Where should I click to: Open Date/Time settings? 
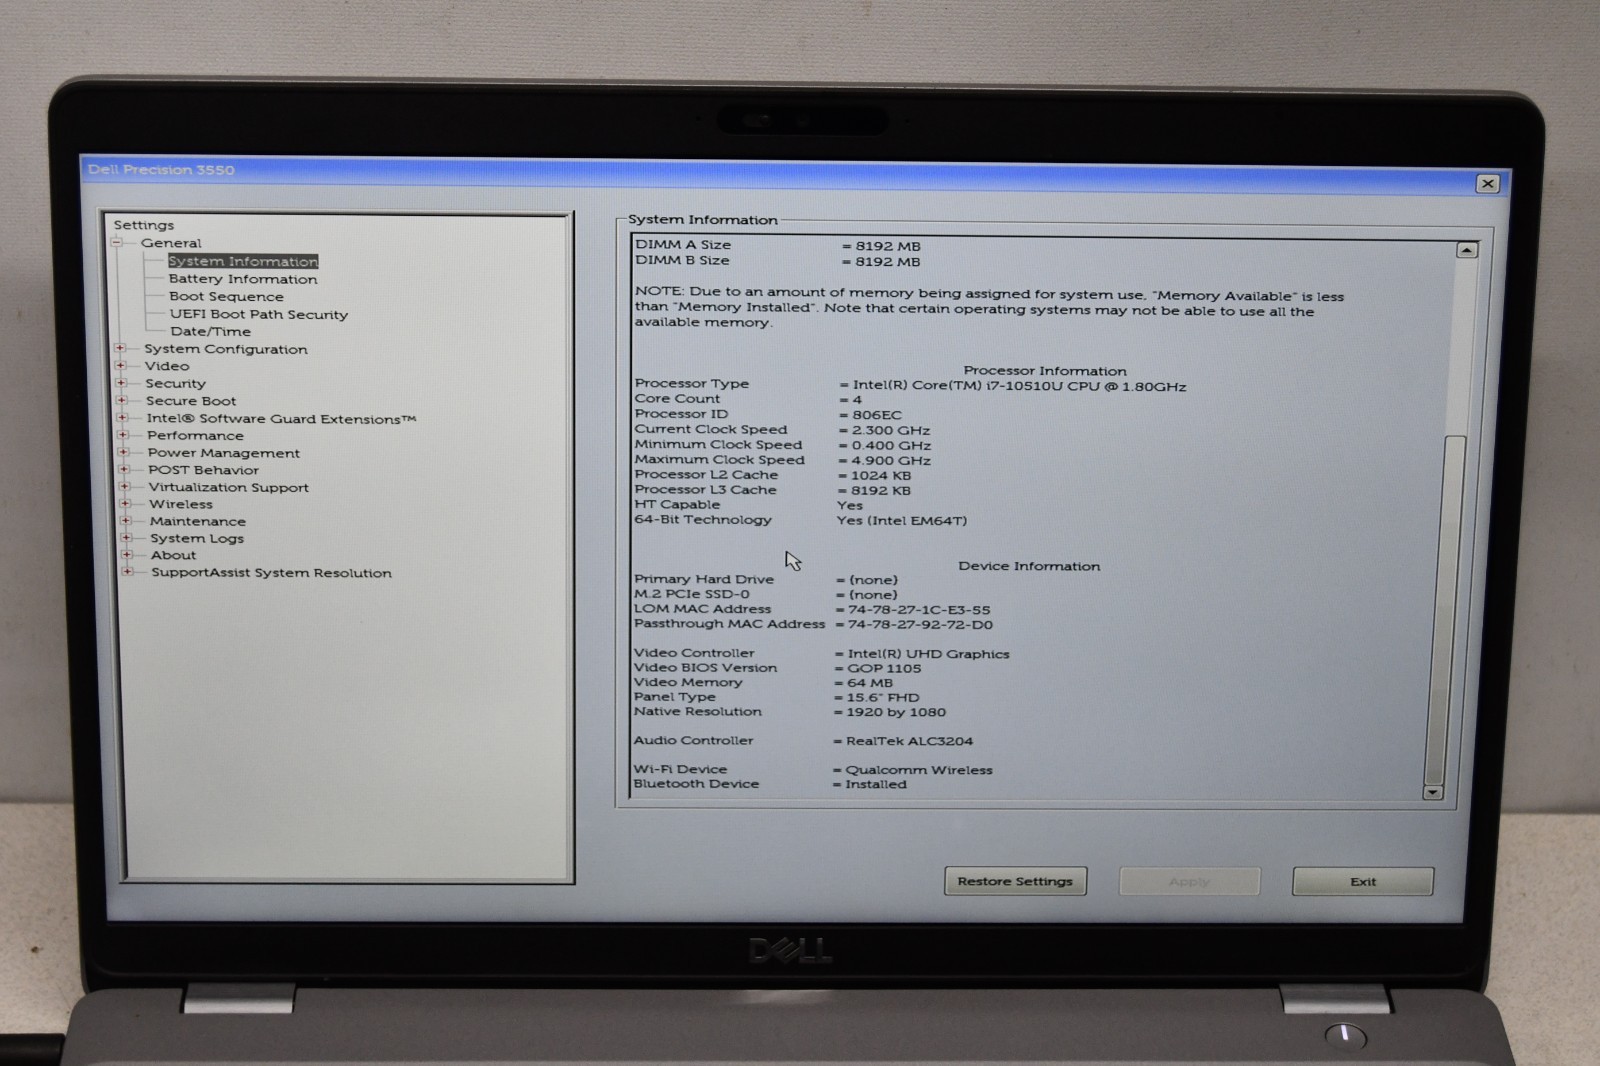click(210, 331)
